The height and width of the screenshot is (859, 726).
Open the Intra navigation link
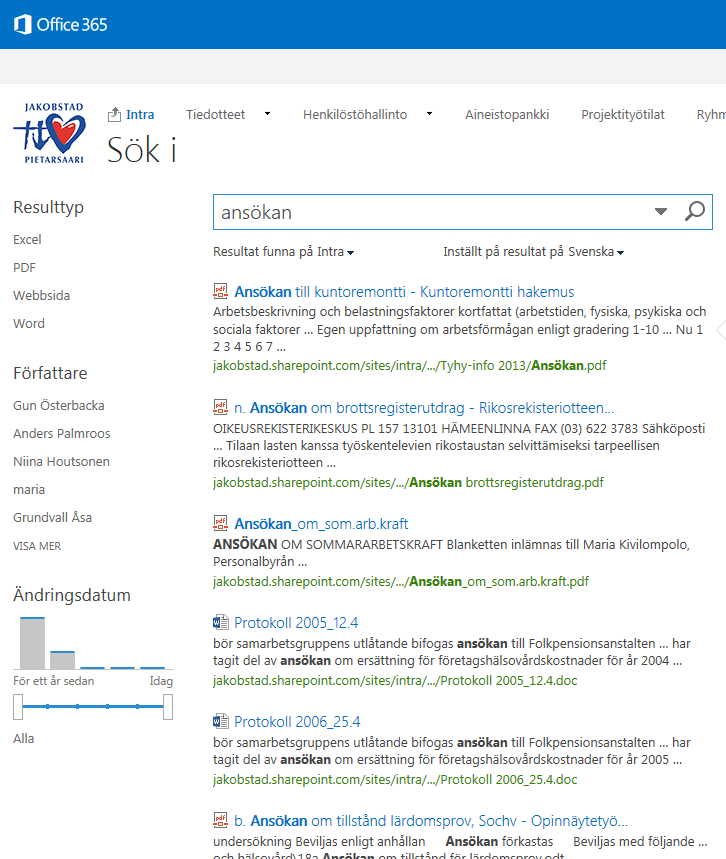click(140, 114)
